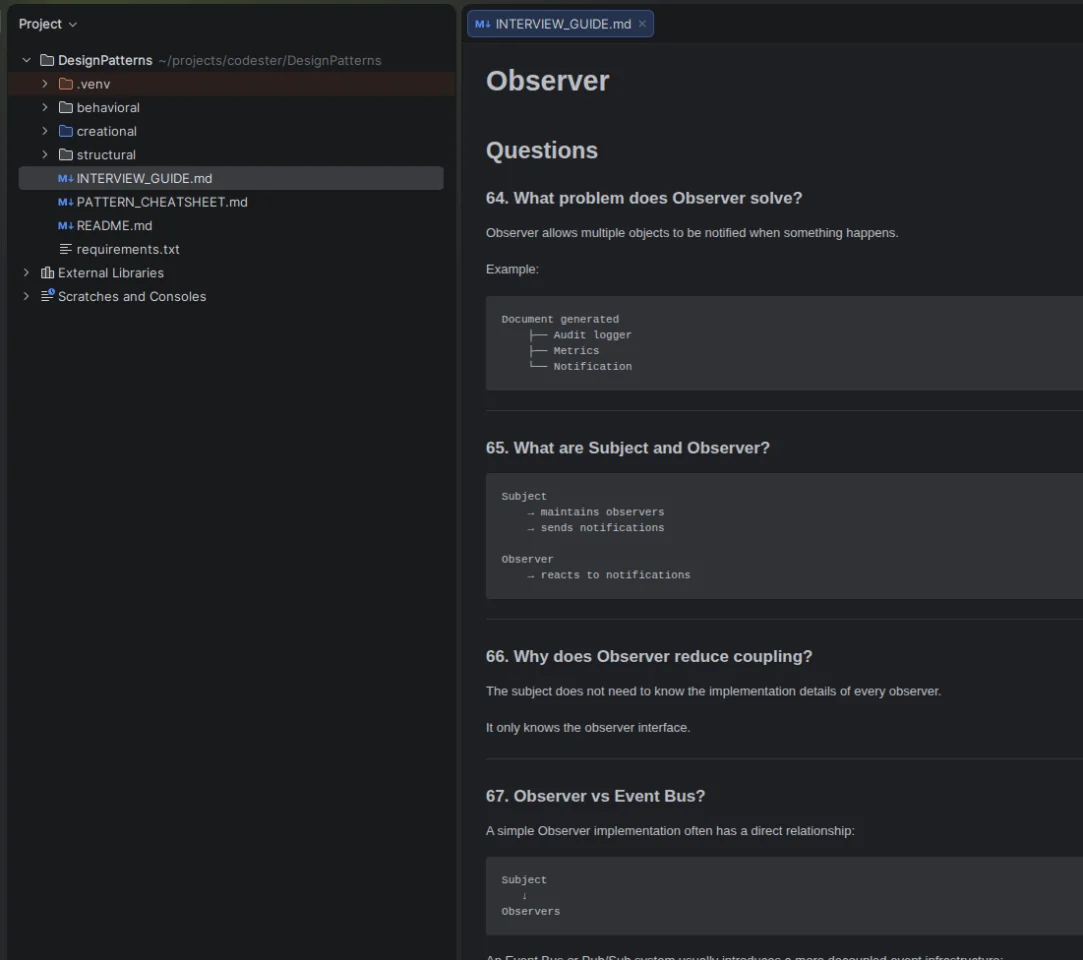The height and width of the screenshot is (960, 1083).
Task: Click the External Libraries icon
Action: (x=47, y=272)
